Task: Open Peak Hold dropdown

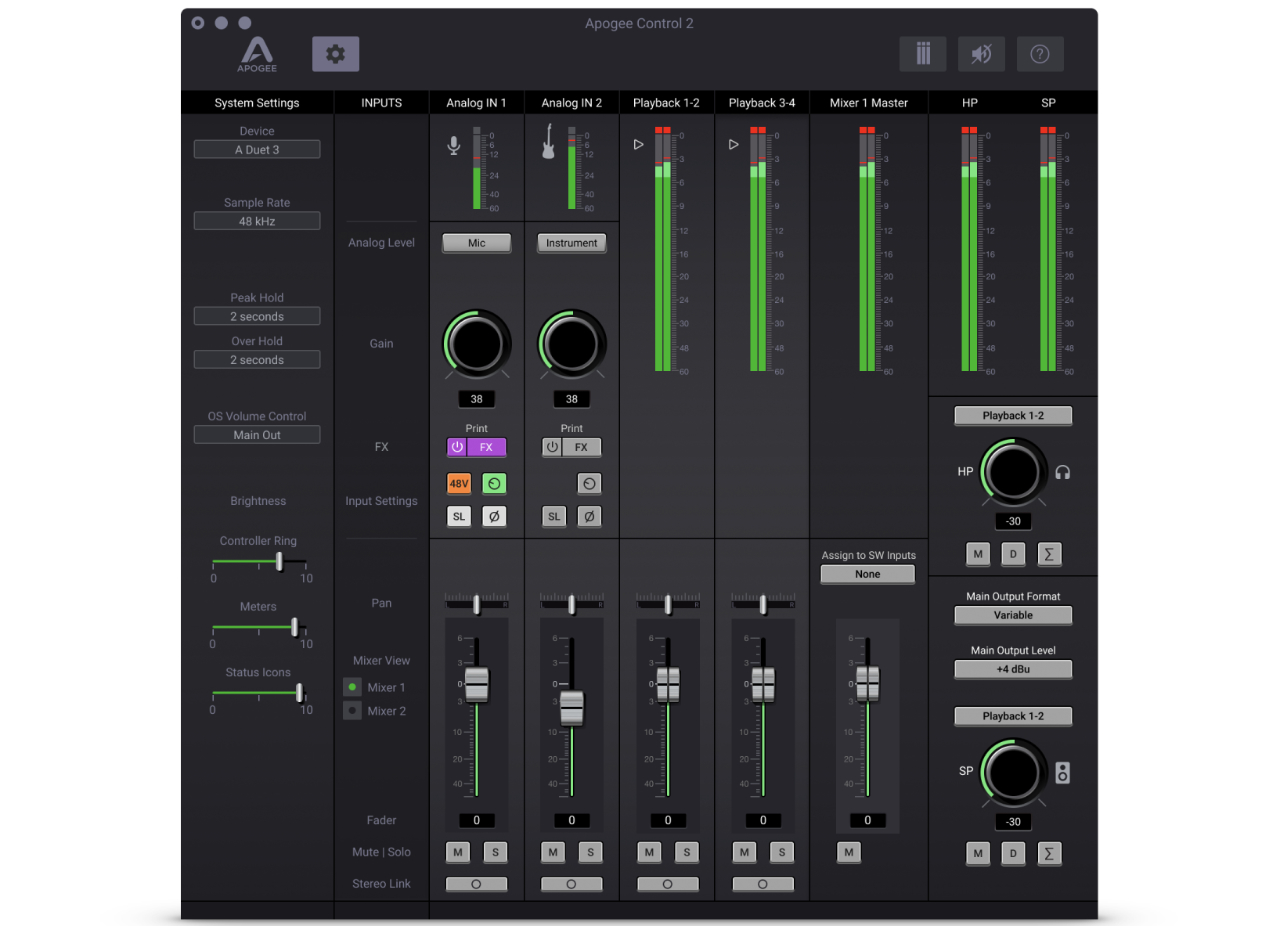Action: [257, 316]
